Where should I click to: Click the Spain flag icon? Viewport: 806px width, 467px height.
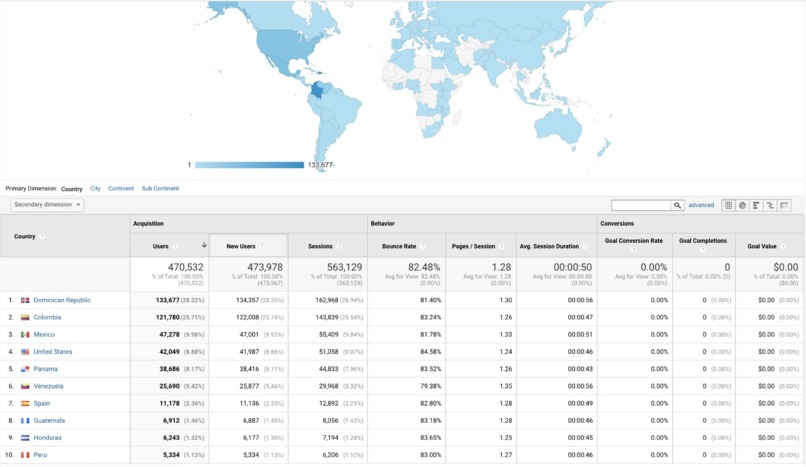pos(25,403)
